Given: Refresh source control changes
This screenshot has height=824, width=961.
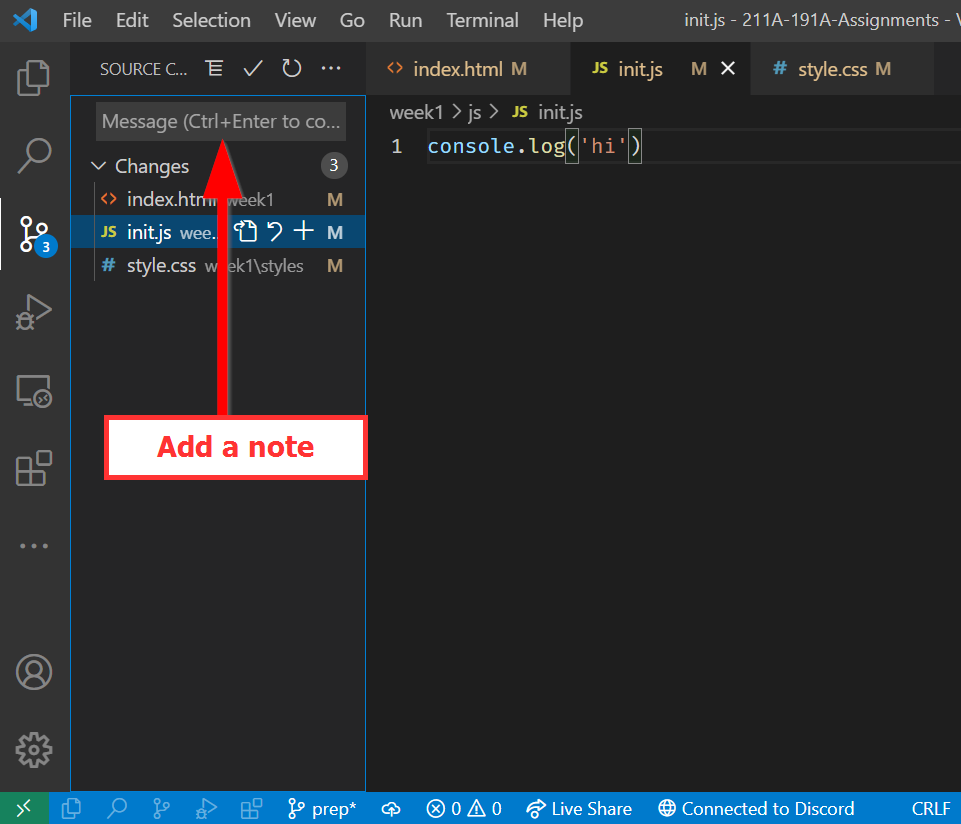Looking at the screenshot, I should pyautogui.click(x=291, y=69).
